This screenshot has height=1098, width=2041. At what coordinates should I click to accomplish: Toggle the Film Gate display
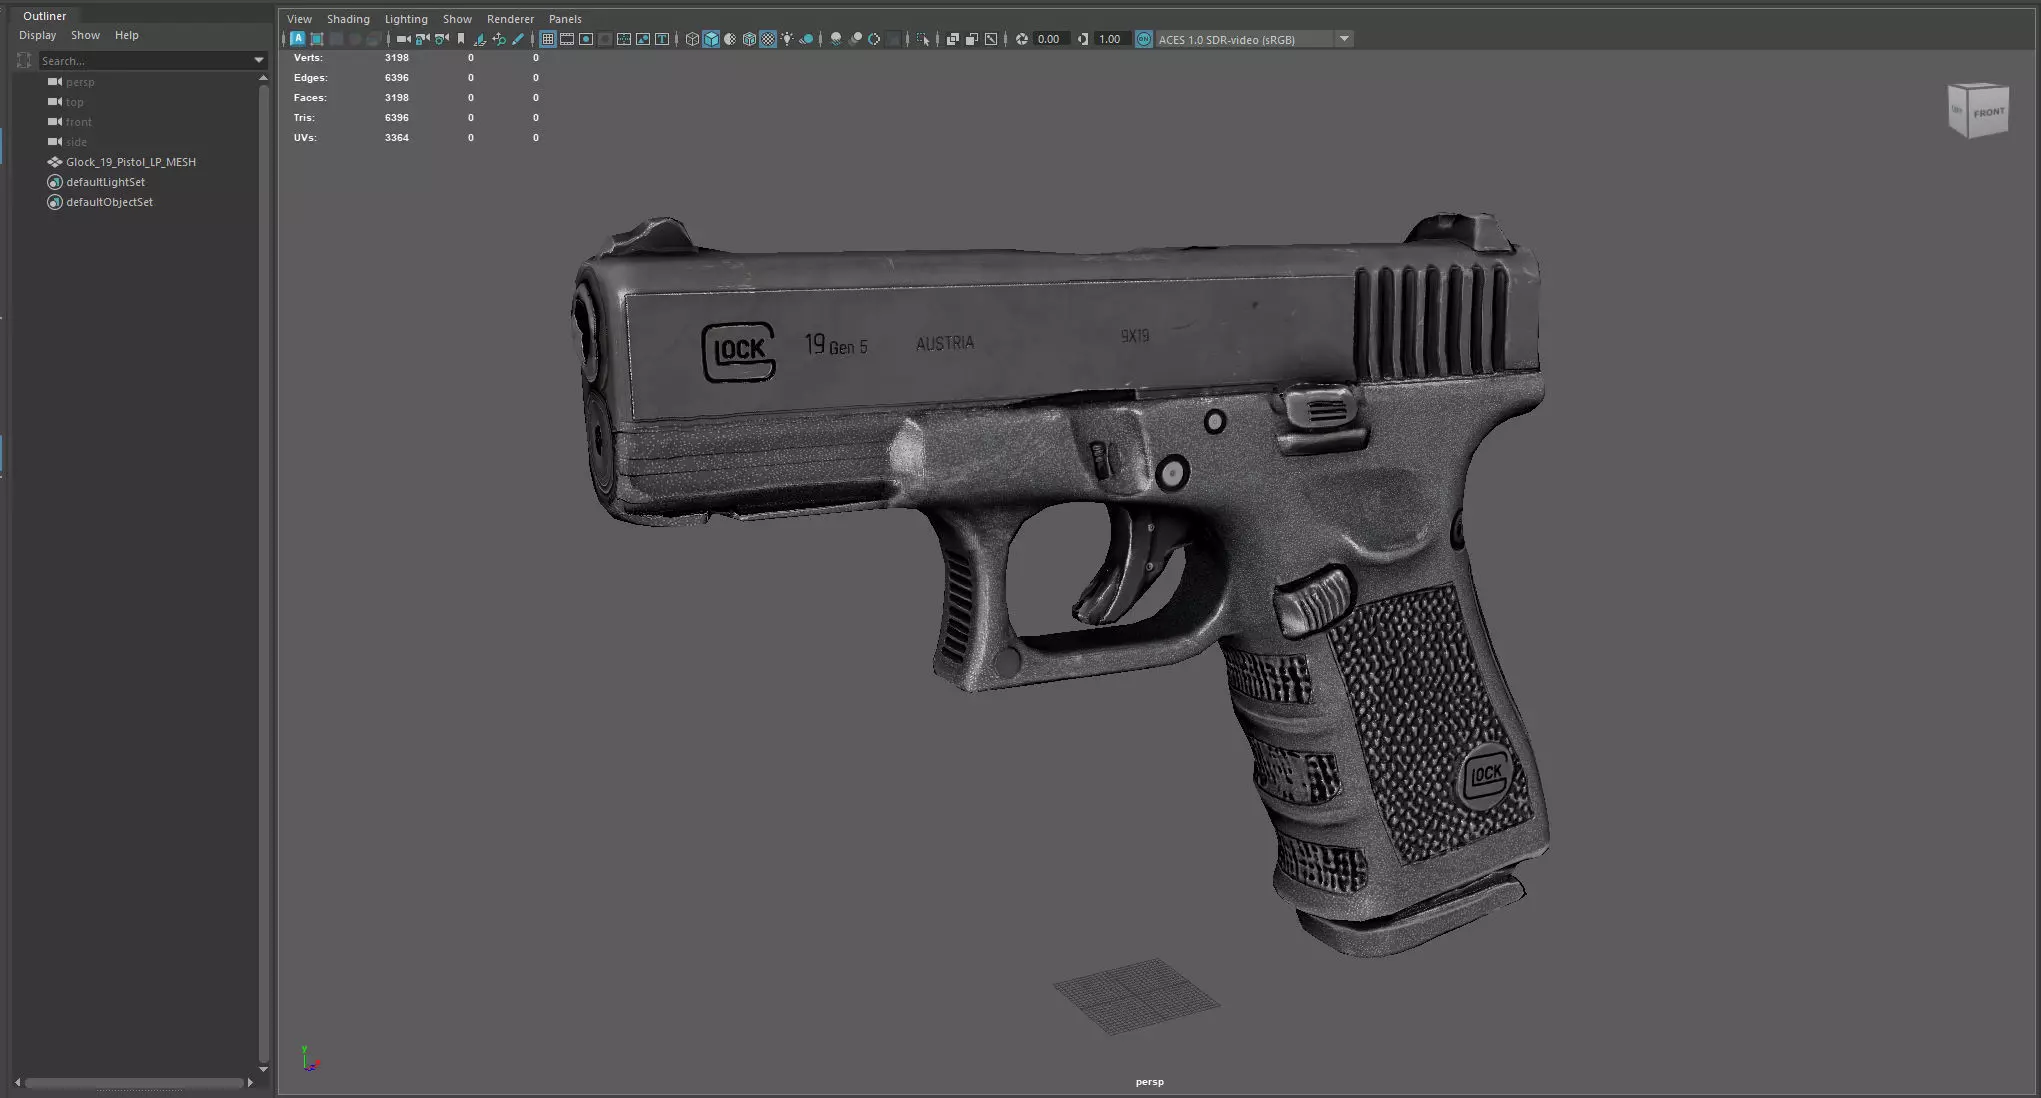566,39
